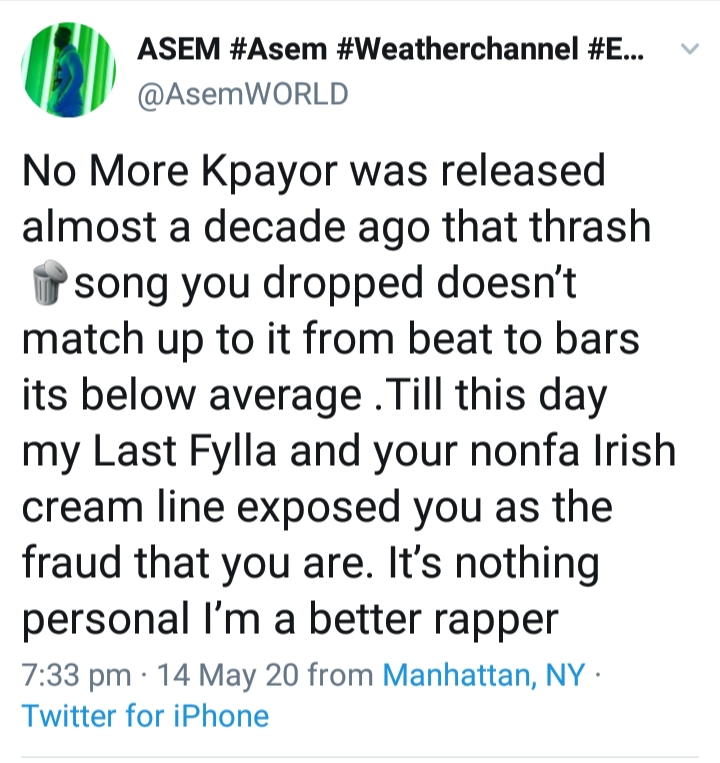Open the ASEM display name profile
Viewport: 720px width, 763px height.
(x=179, y=49)
